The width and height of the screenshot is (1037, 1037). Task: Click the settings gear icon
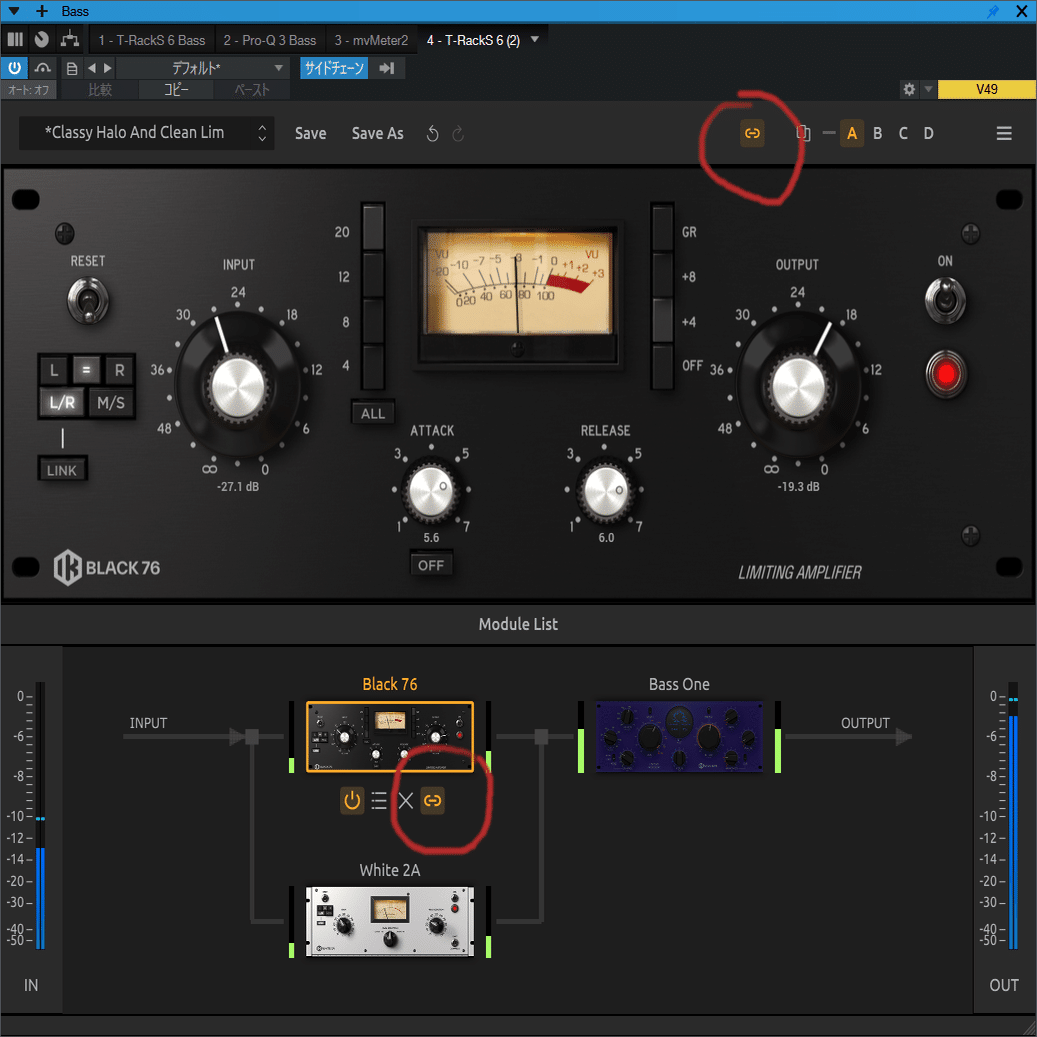tap(909, 89)
